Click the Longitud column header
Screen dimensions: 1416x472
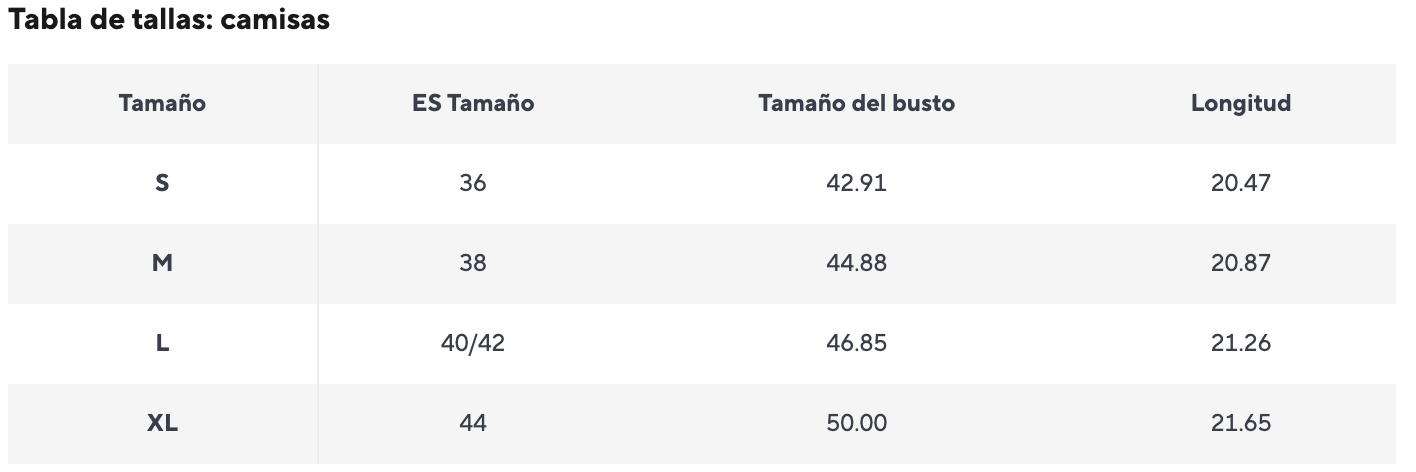click(x=1240, y=103)
